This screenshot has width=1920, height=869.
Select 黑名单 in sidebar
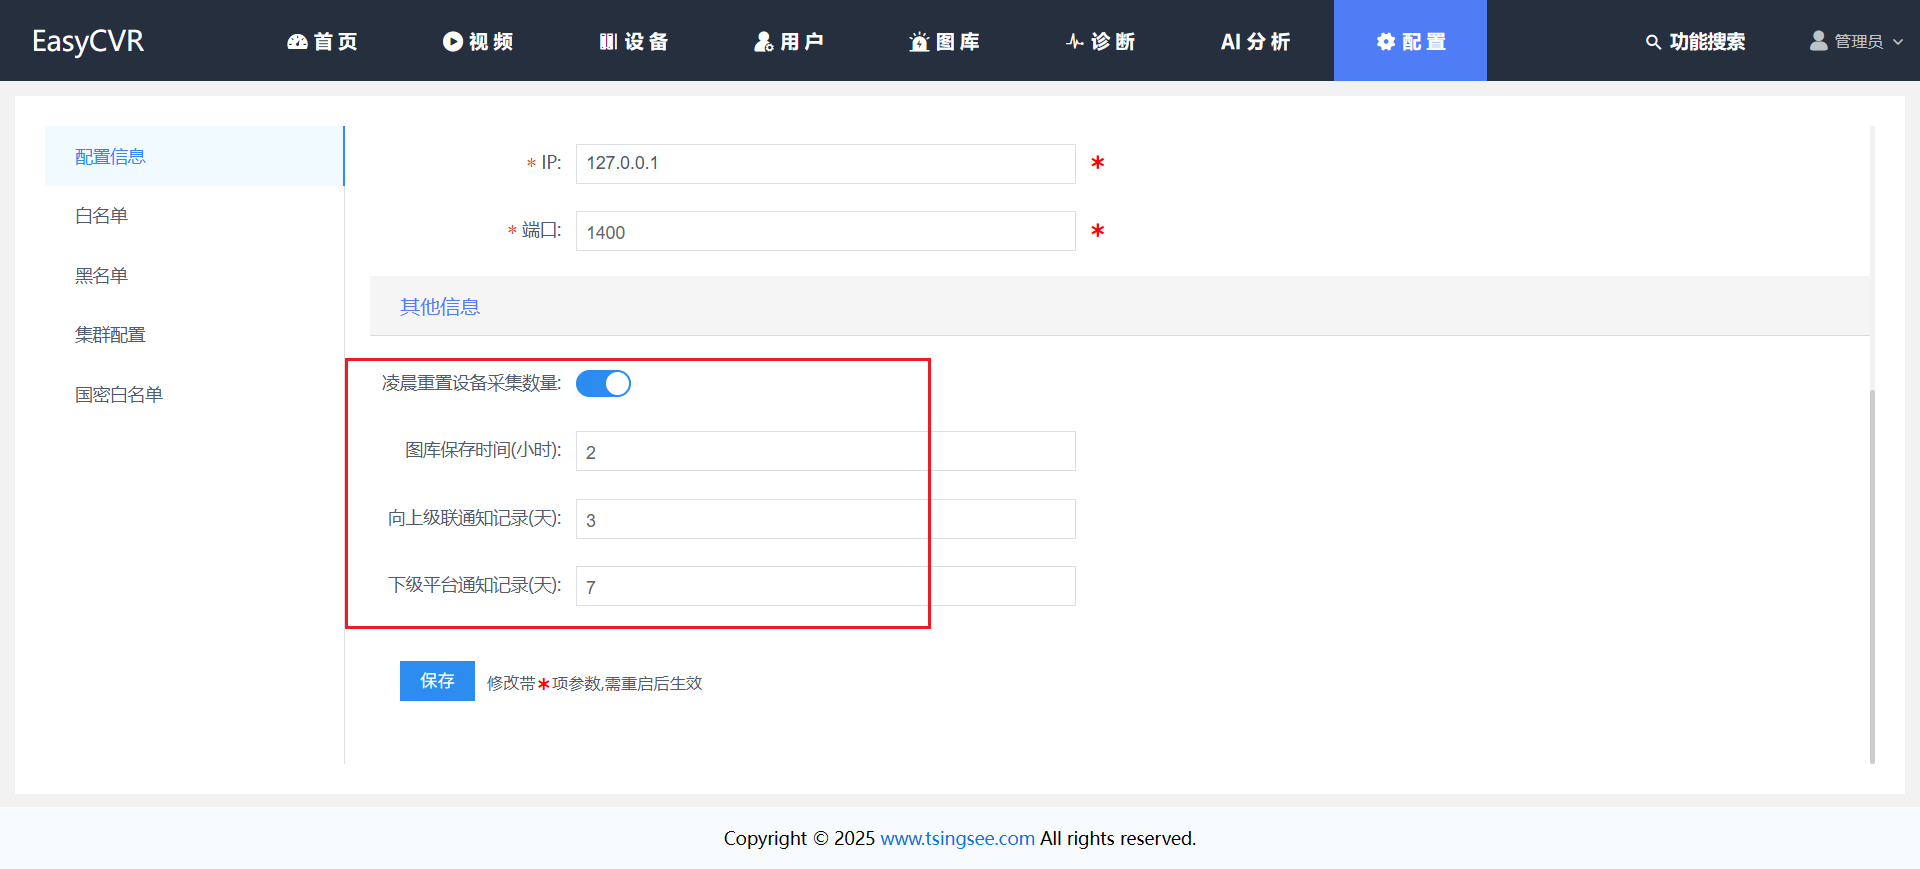pos(195,275)
